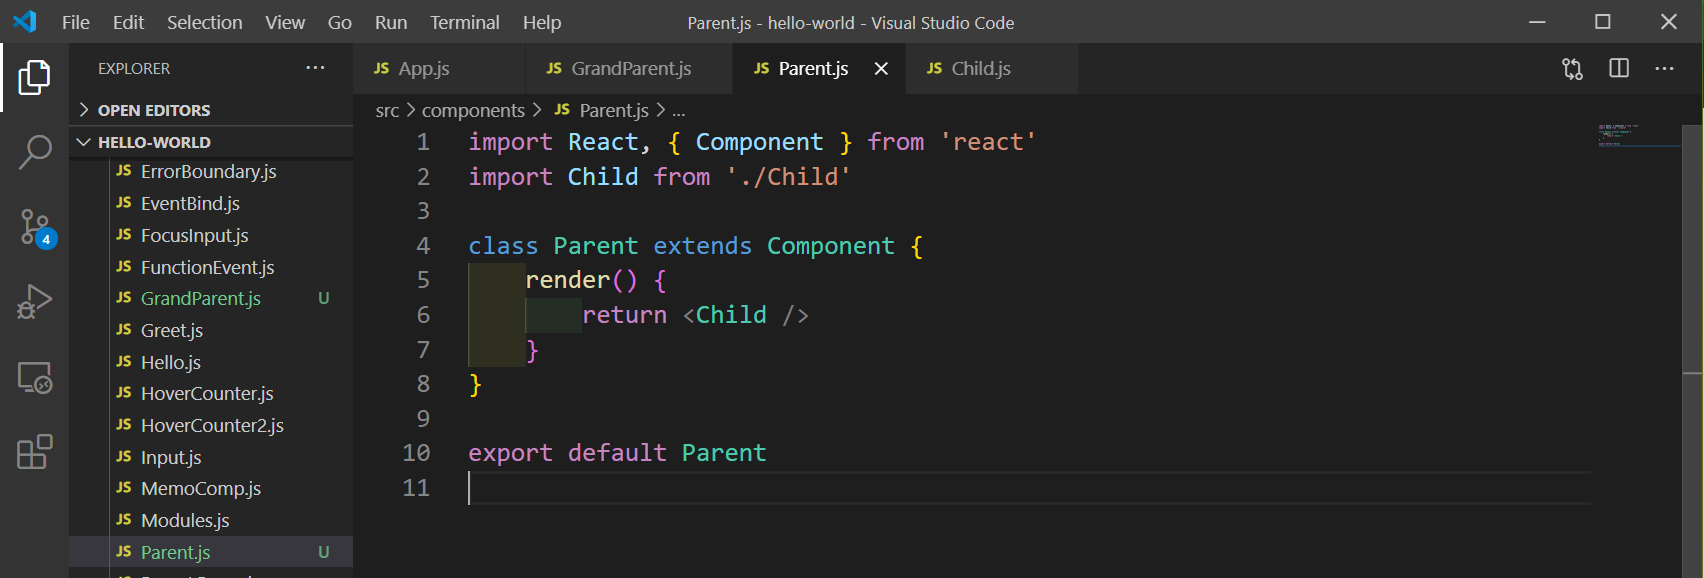
Task: Open EventBind.js in explorer
Action: point(211,203)
